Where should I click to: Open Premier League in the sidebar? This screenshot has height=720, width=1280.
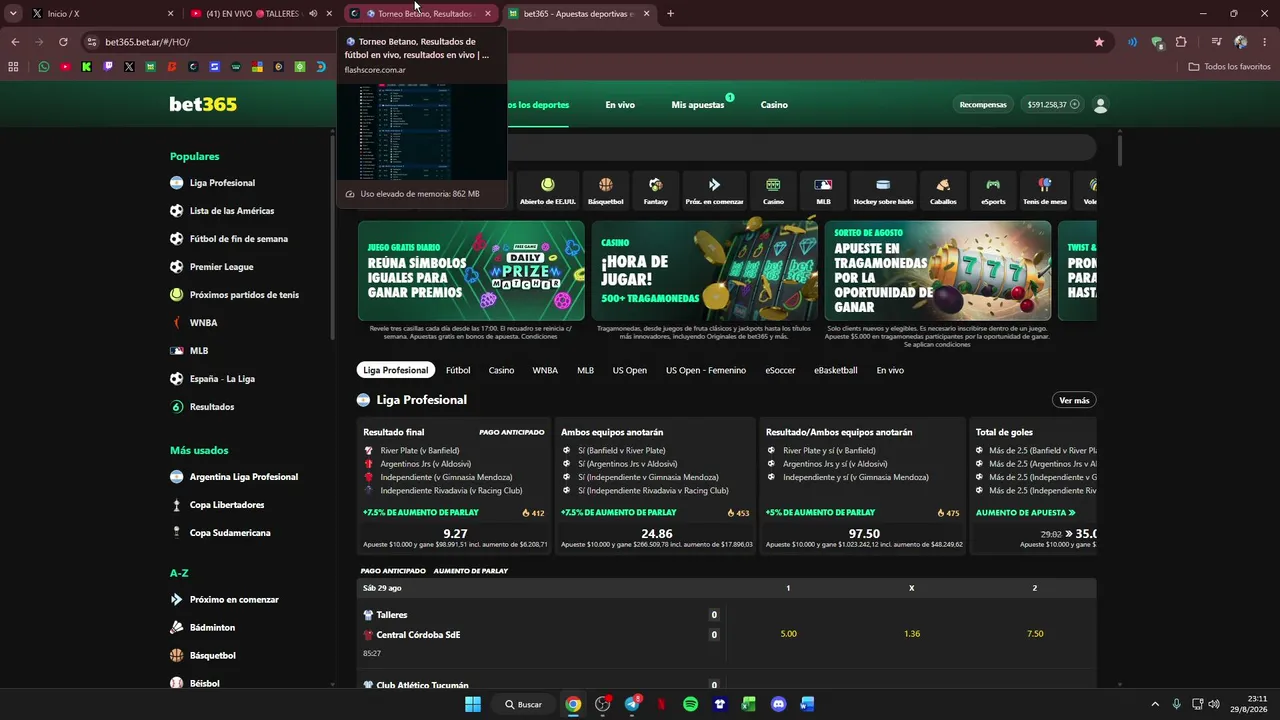coord(221,267)
